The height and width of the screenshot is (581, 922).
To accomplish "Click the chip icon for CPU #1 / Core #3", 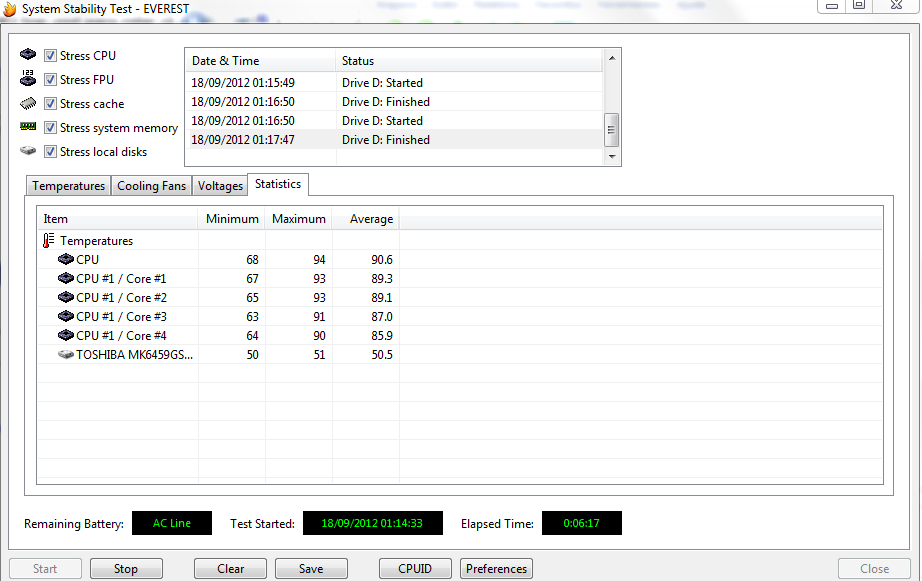I will point(66,317).
